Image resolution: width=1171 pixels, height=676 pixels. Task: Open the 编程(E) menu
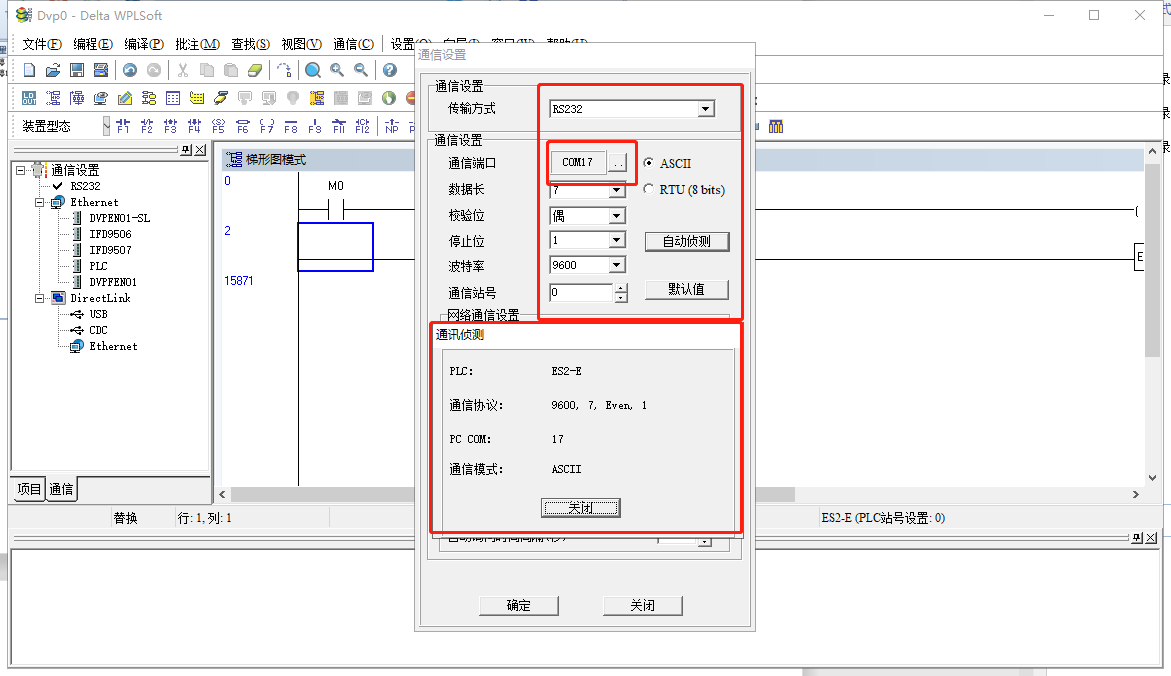coord(93,44)
